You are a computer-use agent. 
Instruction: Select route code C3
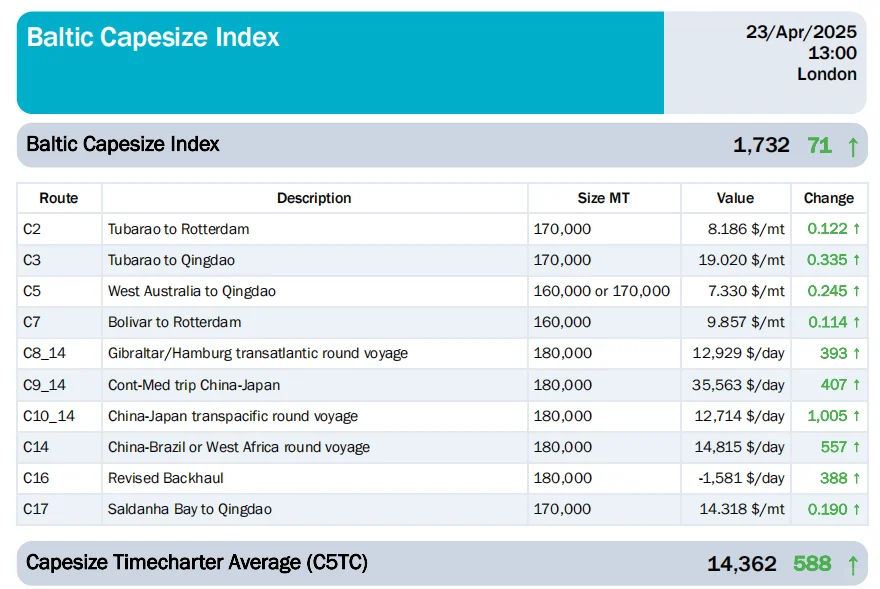(x=32, y=260)
